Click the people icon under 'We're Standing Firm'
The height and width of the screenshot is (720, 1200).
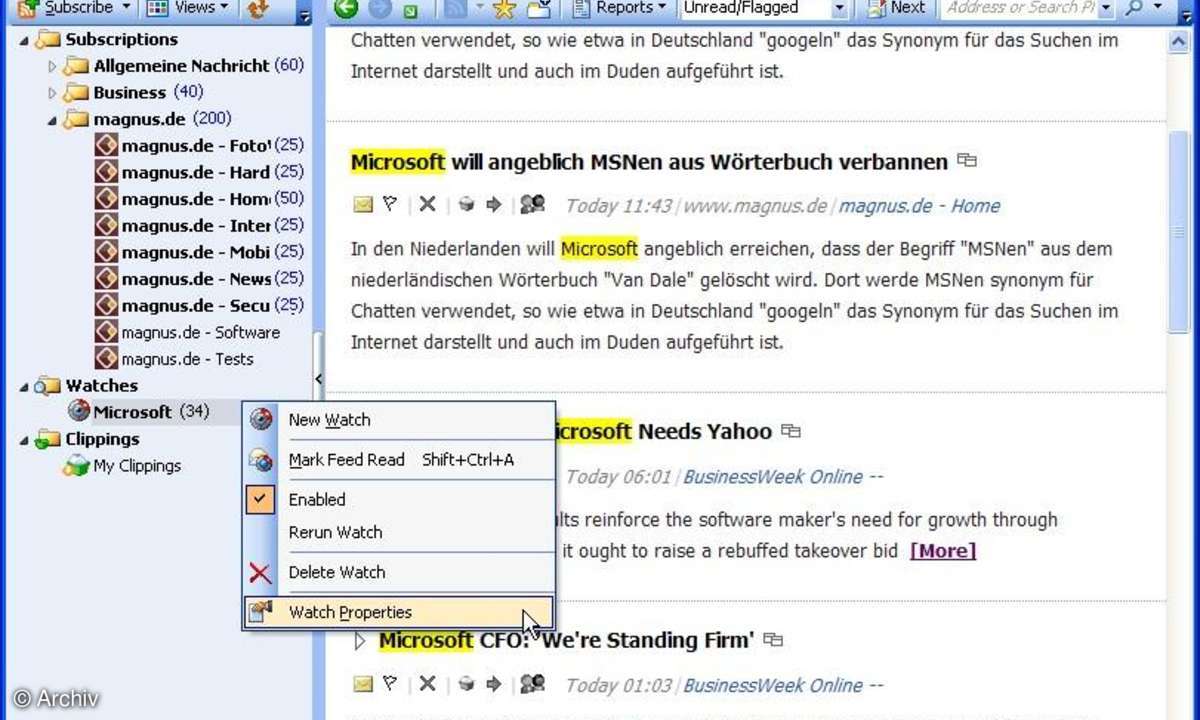532,684
